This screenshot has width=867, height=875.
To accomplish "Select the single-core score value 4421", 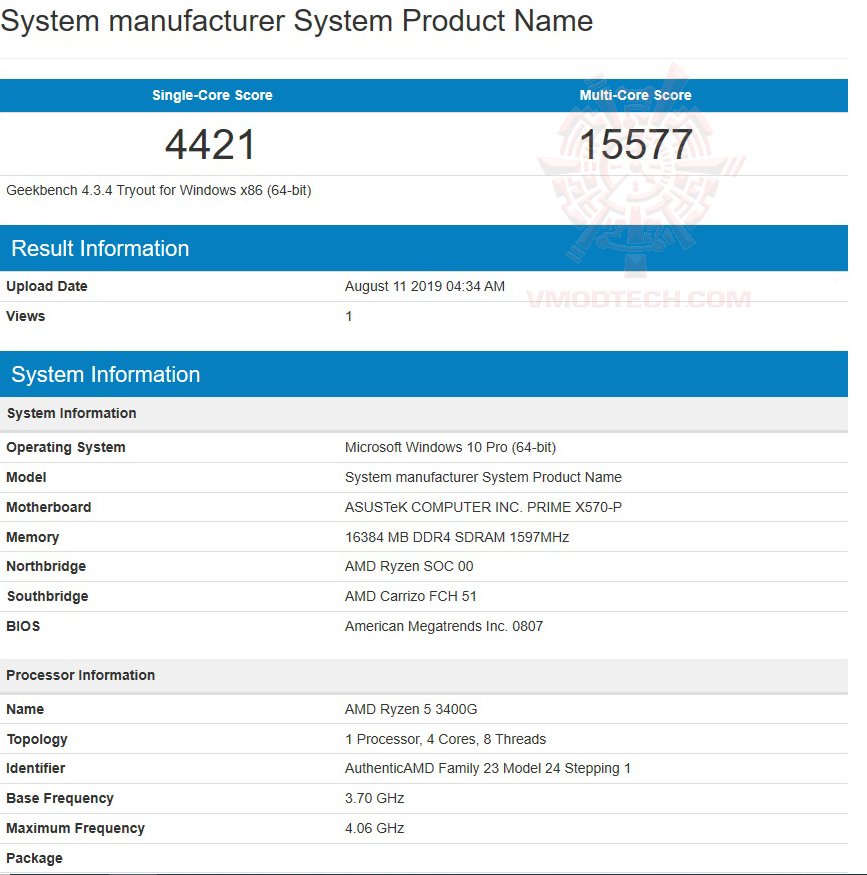I will pyautogui.click(x=210, y=145).
